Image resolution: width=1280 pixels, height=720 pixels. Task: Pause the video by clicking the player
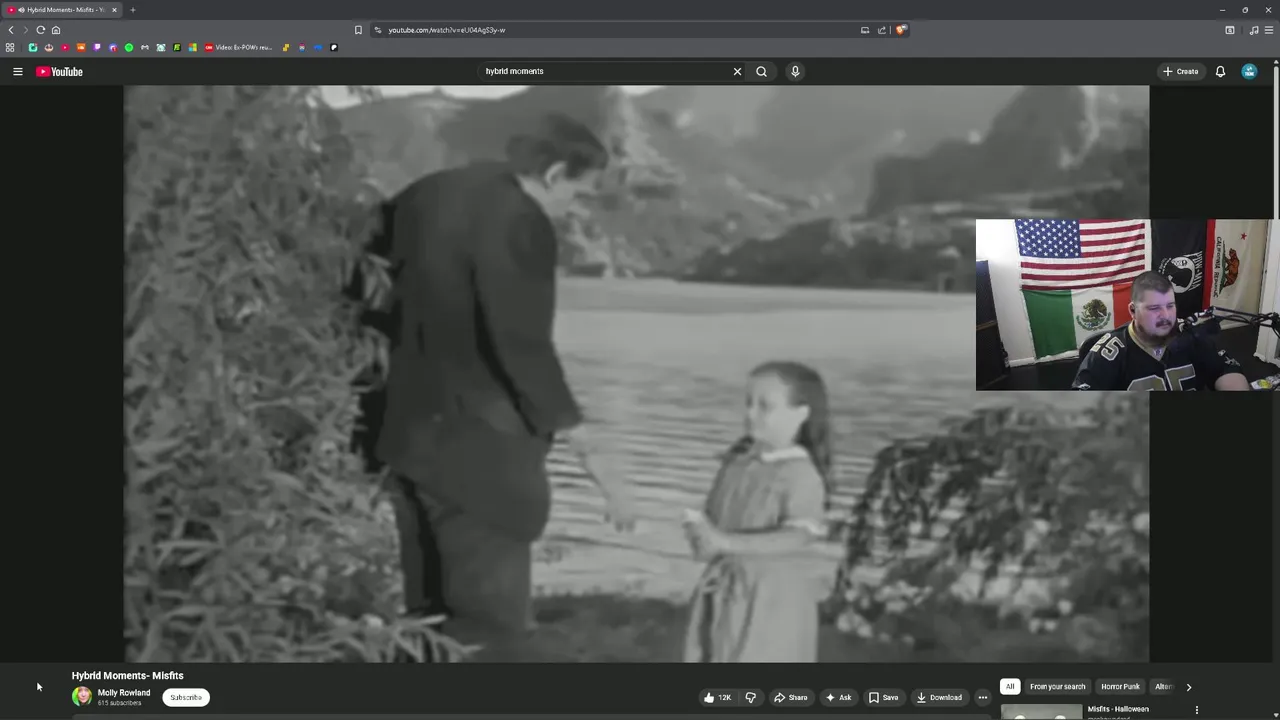click(x=636, y=373)
